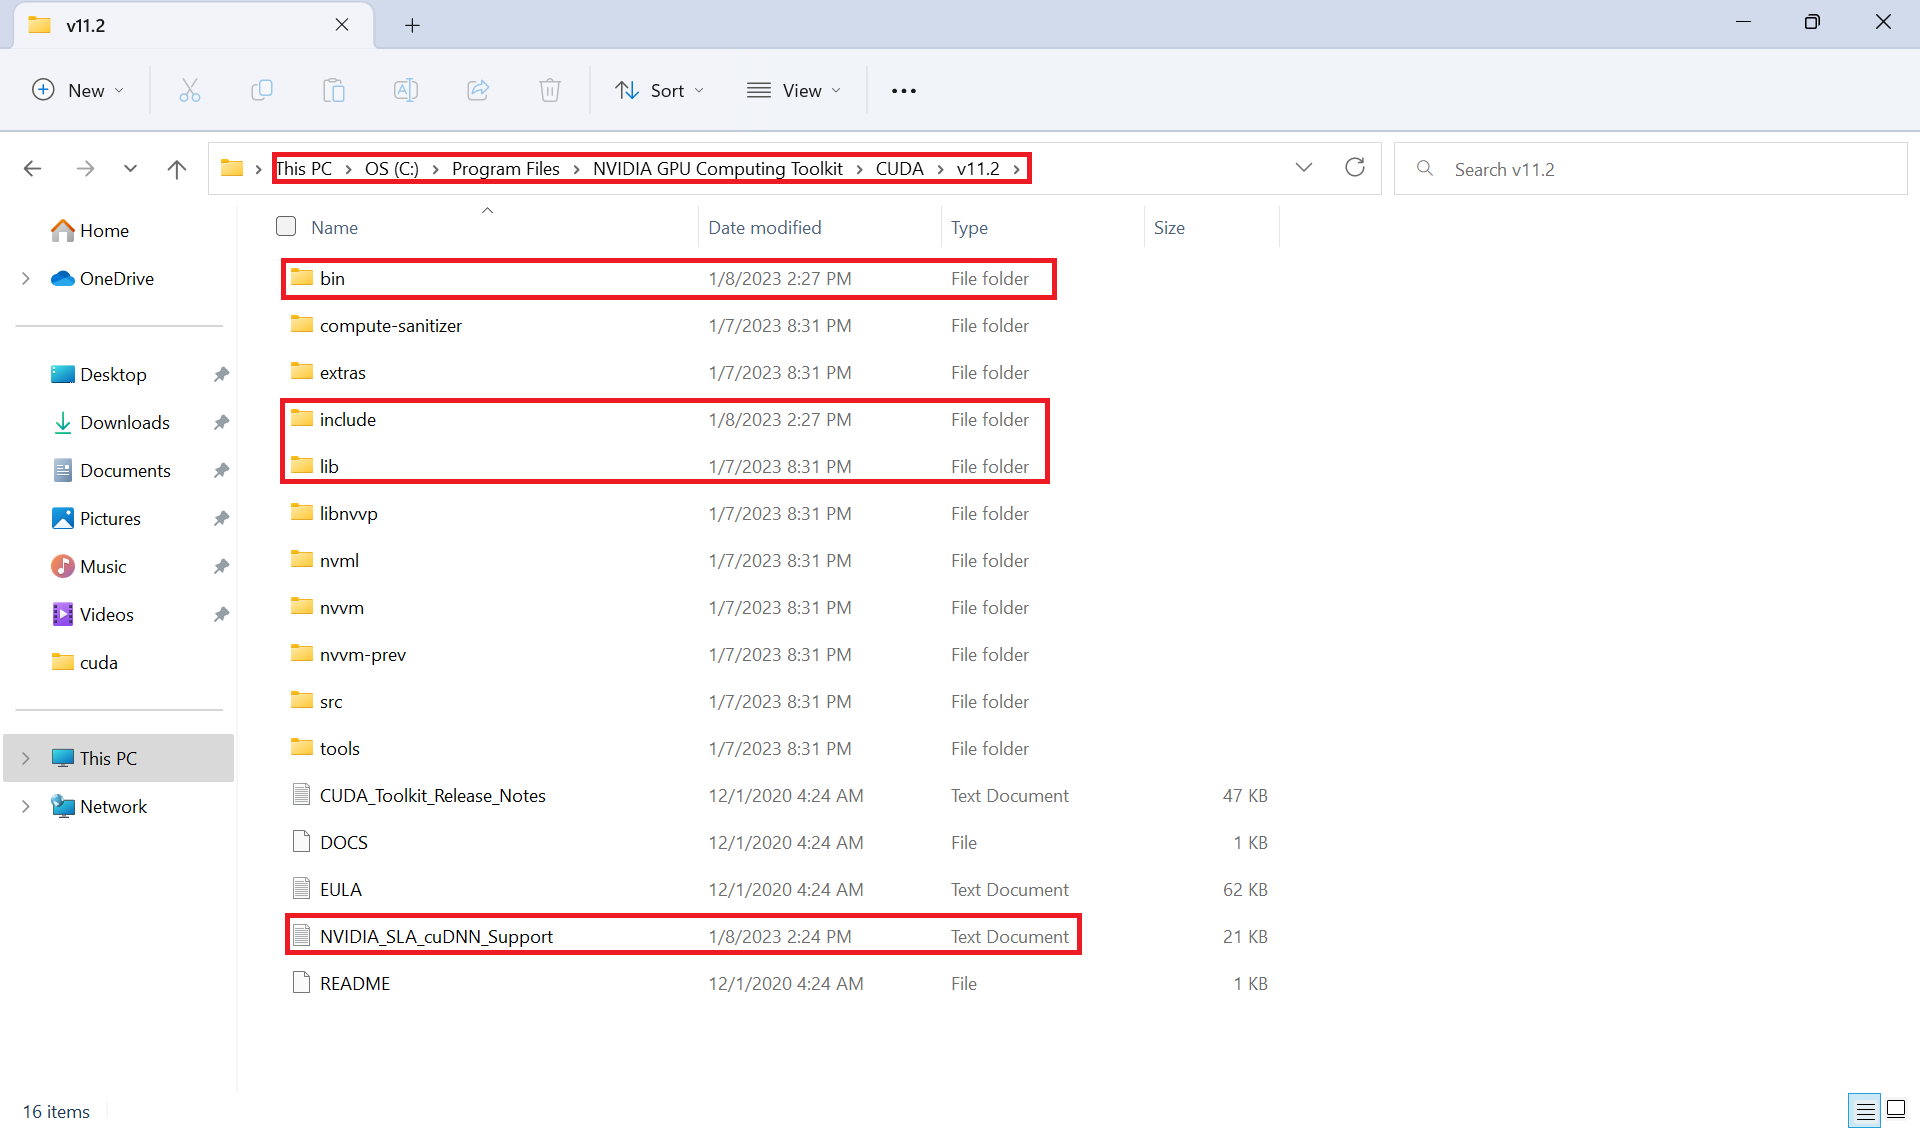This screenshot has height=1128, width=1920.
Task: Click the Search v11.2 field
Action: [1650, 169]
